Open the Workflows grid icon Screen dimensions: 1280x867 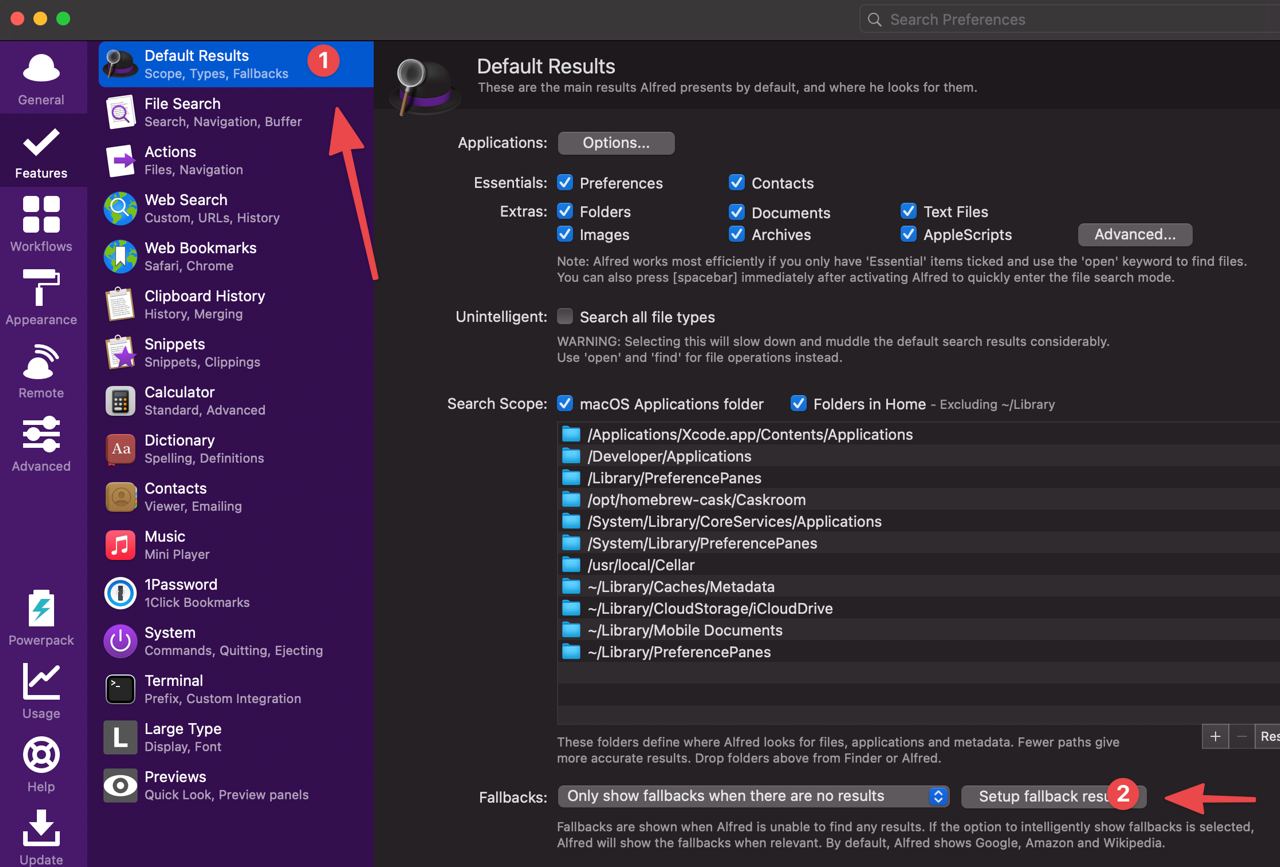41,215
